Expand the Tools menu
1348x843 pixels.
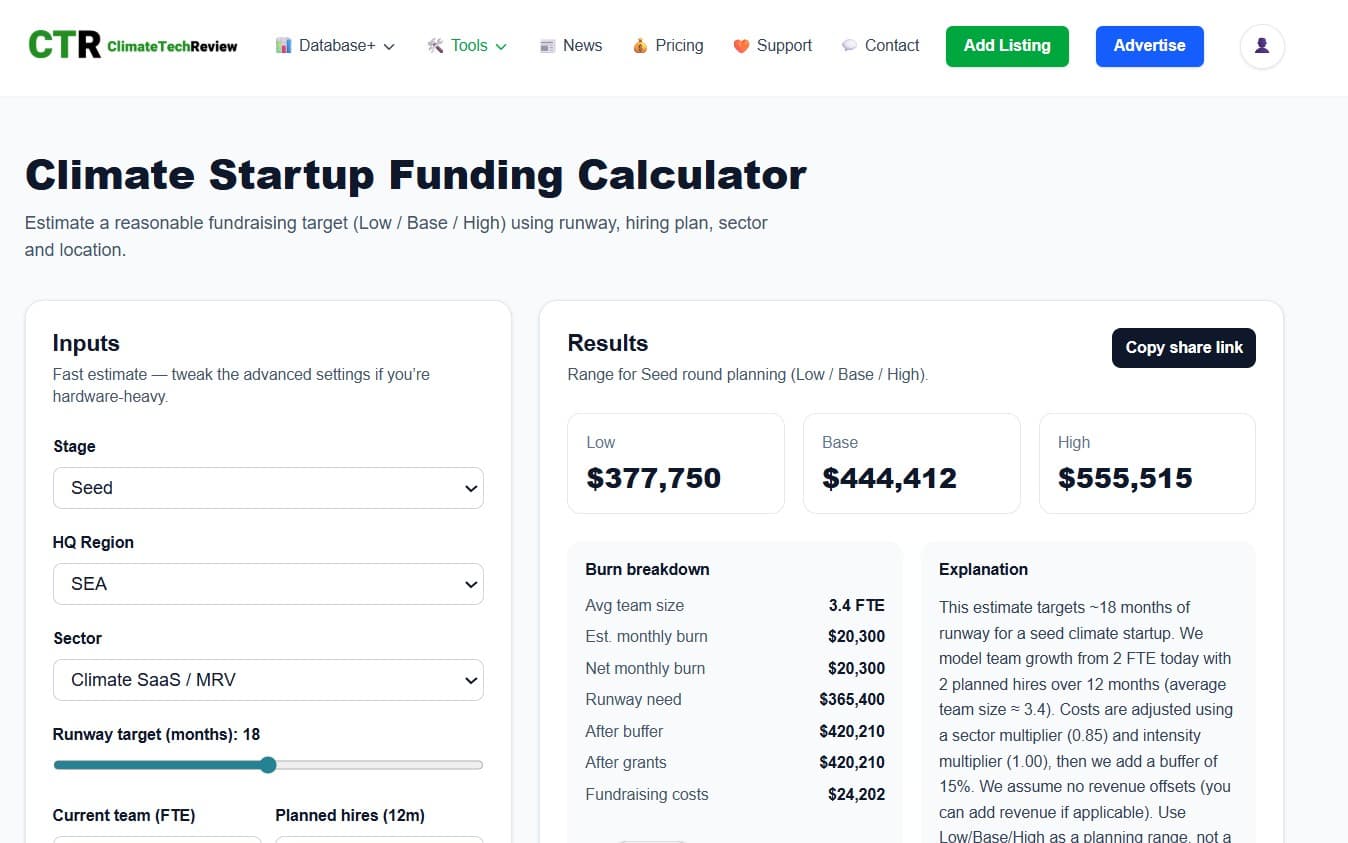point(467,46)
